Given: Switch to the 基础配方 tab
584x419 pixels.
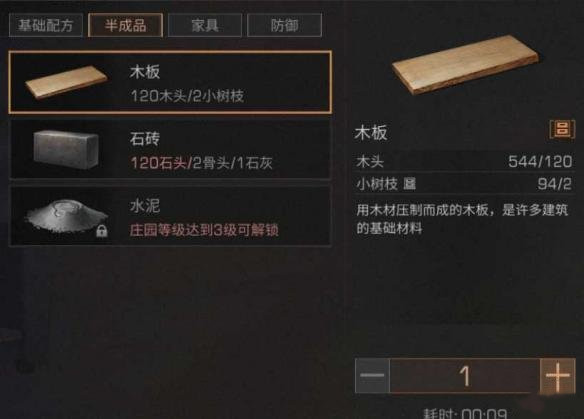Looking at the screenshot, I should [46, 25].
